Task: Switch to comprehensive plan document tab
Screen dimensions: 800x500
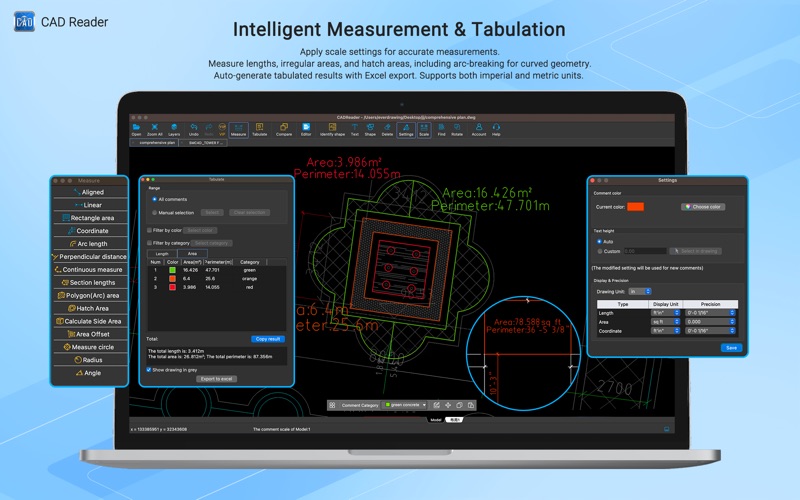Action: click(x=155, y=143)
